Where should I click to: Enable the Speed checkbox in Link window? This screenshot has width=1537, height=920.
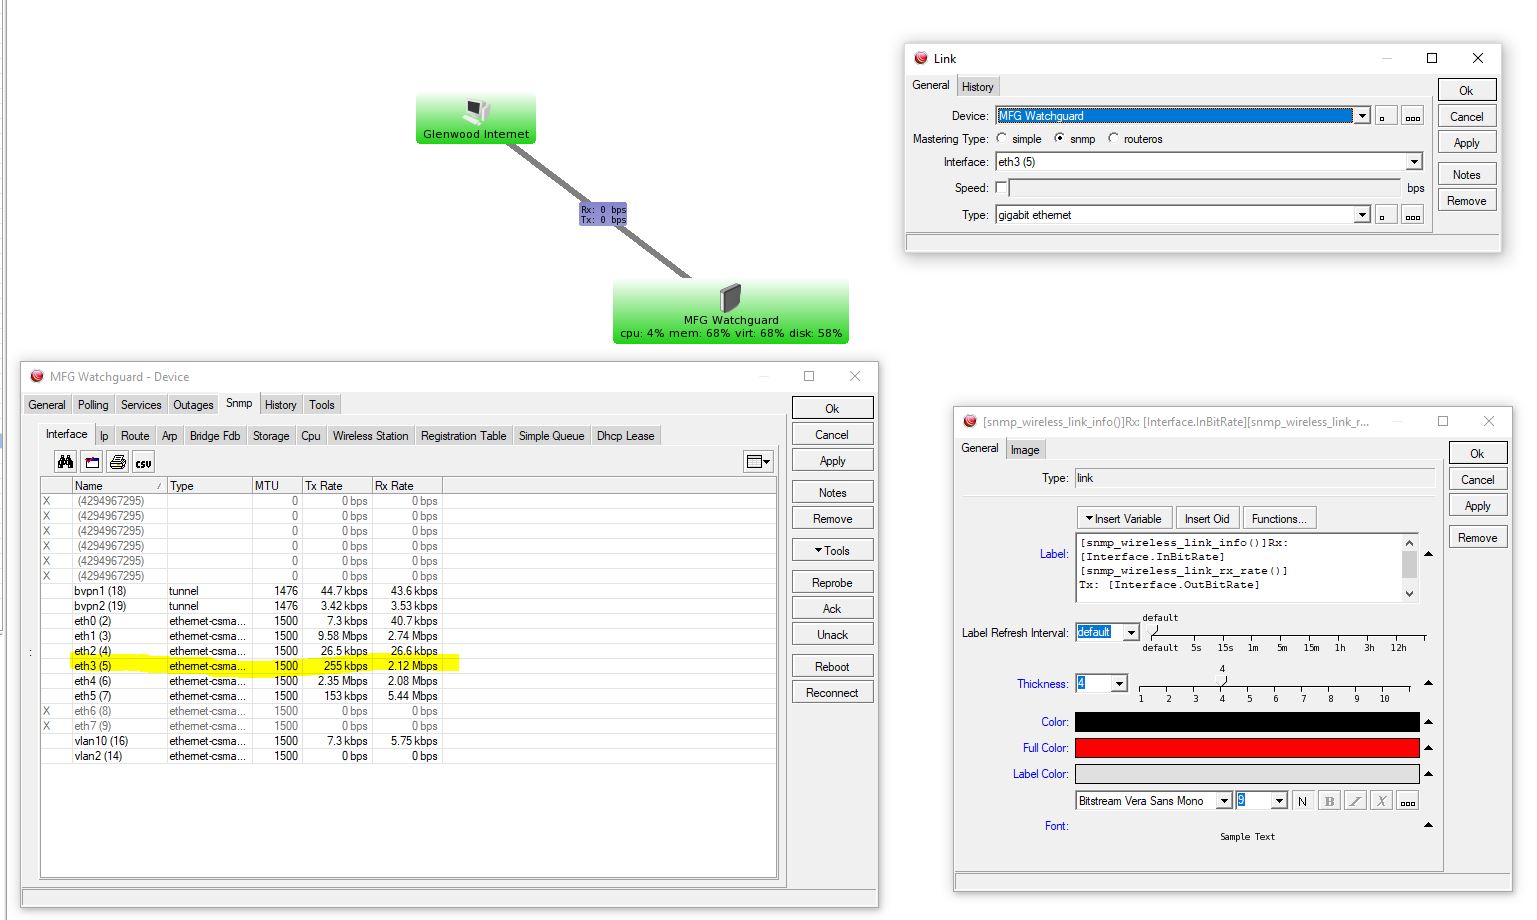[1001, 188]
